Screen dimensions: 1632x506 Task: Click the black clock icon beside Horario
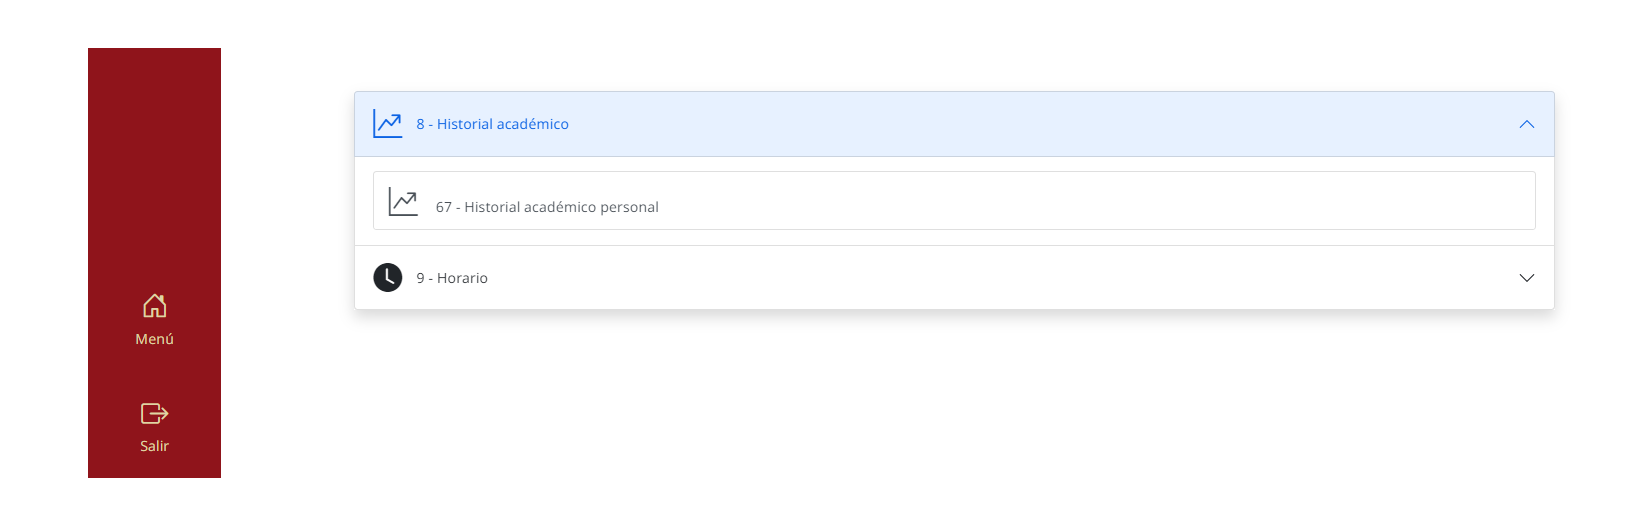388,278
